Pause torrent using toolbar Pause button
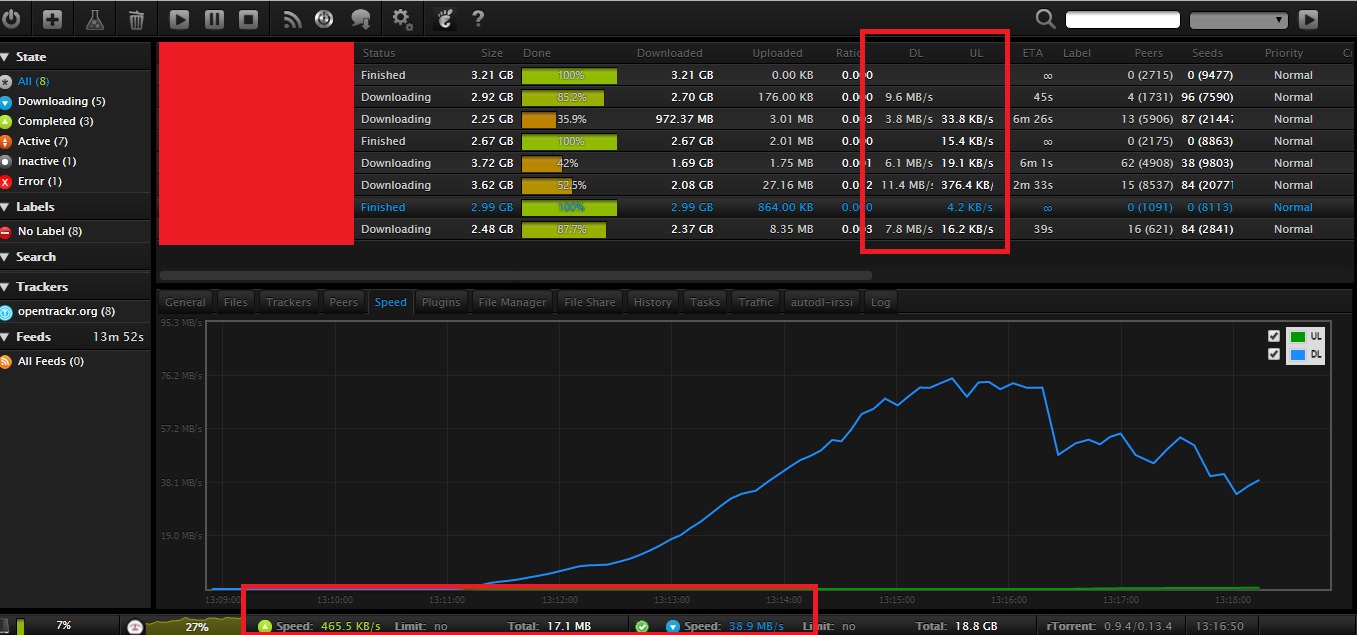 pyautogui.click(x=214, y=18)
